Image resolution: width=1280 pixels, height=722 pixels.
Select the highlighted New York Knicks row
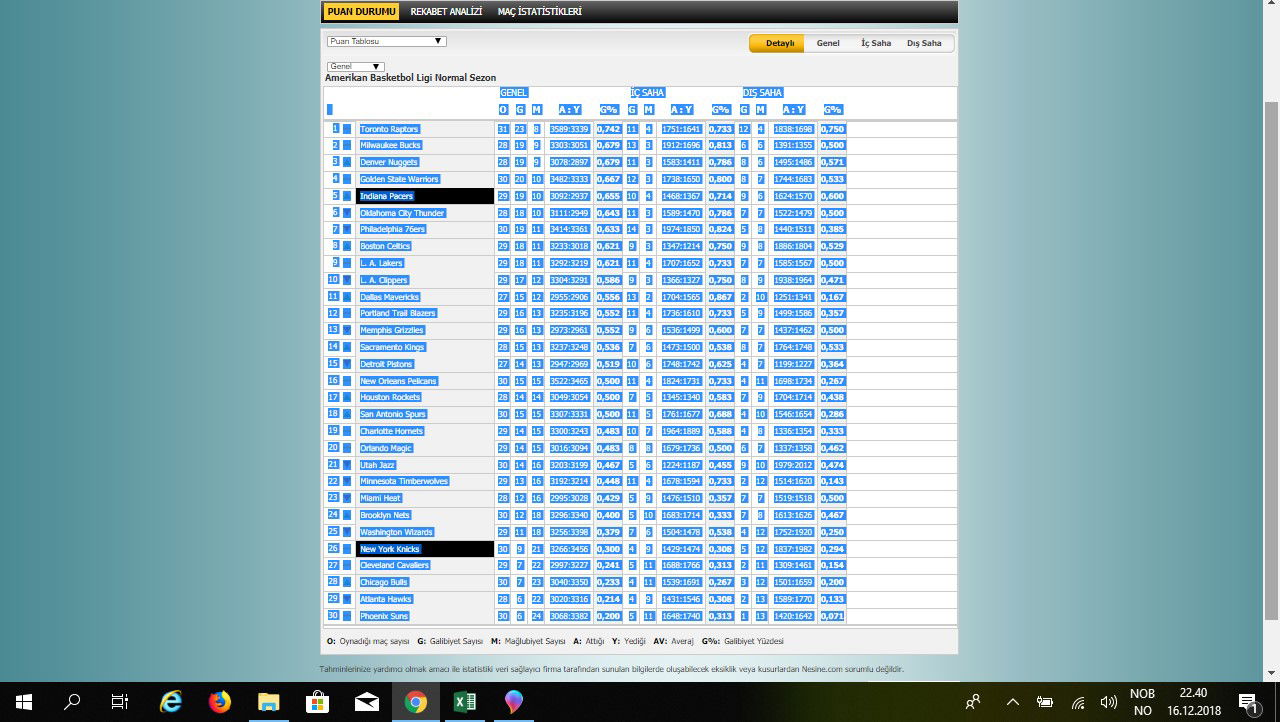(x=425, y=549)
